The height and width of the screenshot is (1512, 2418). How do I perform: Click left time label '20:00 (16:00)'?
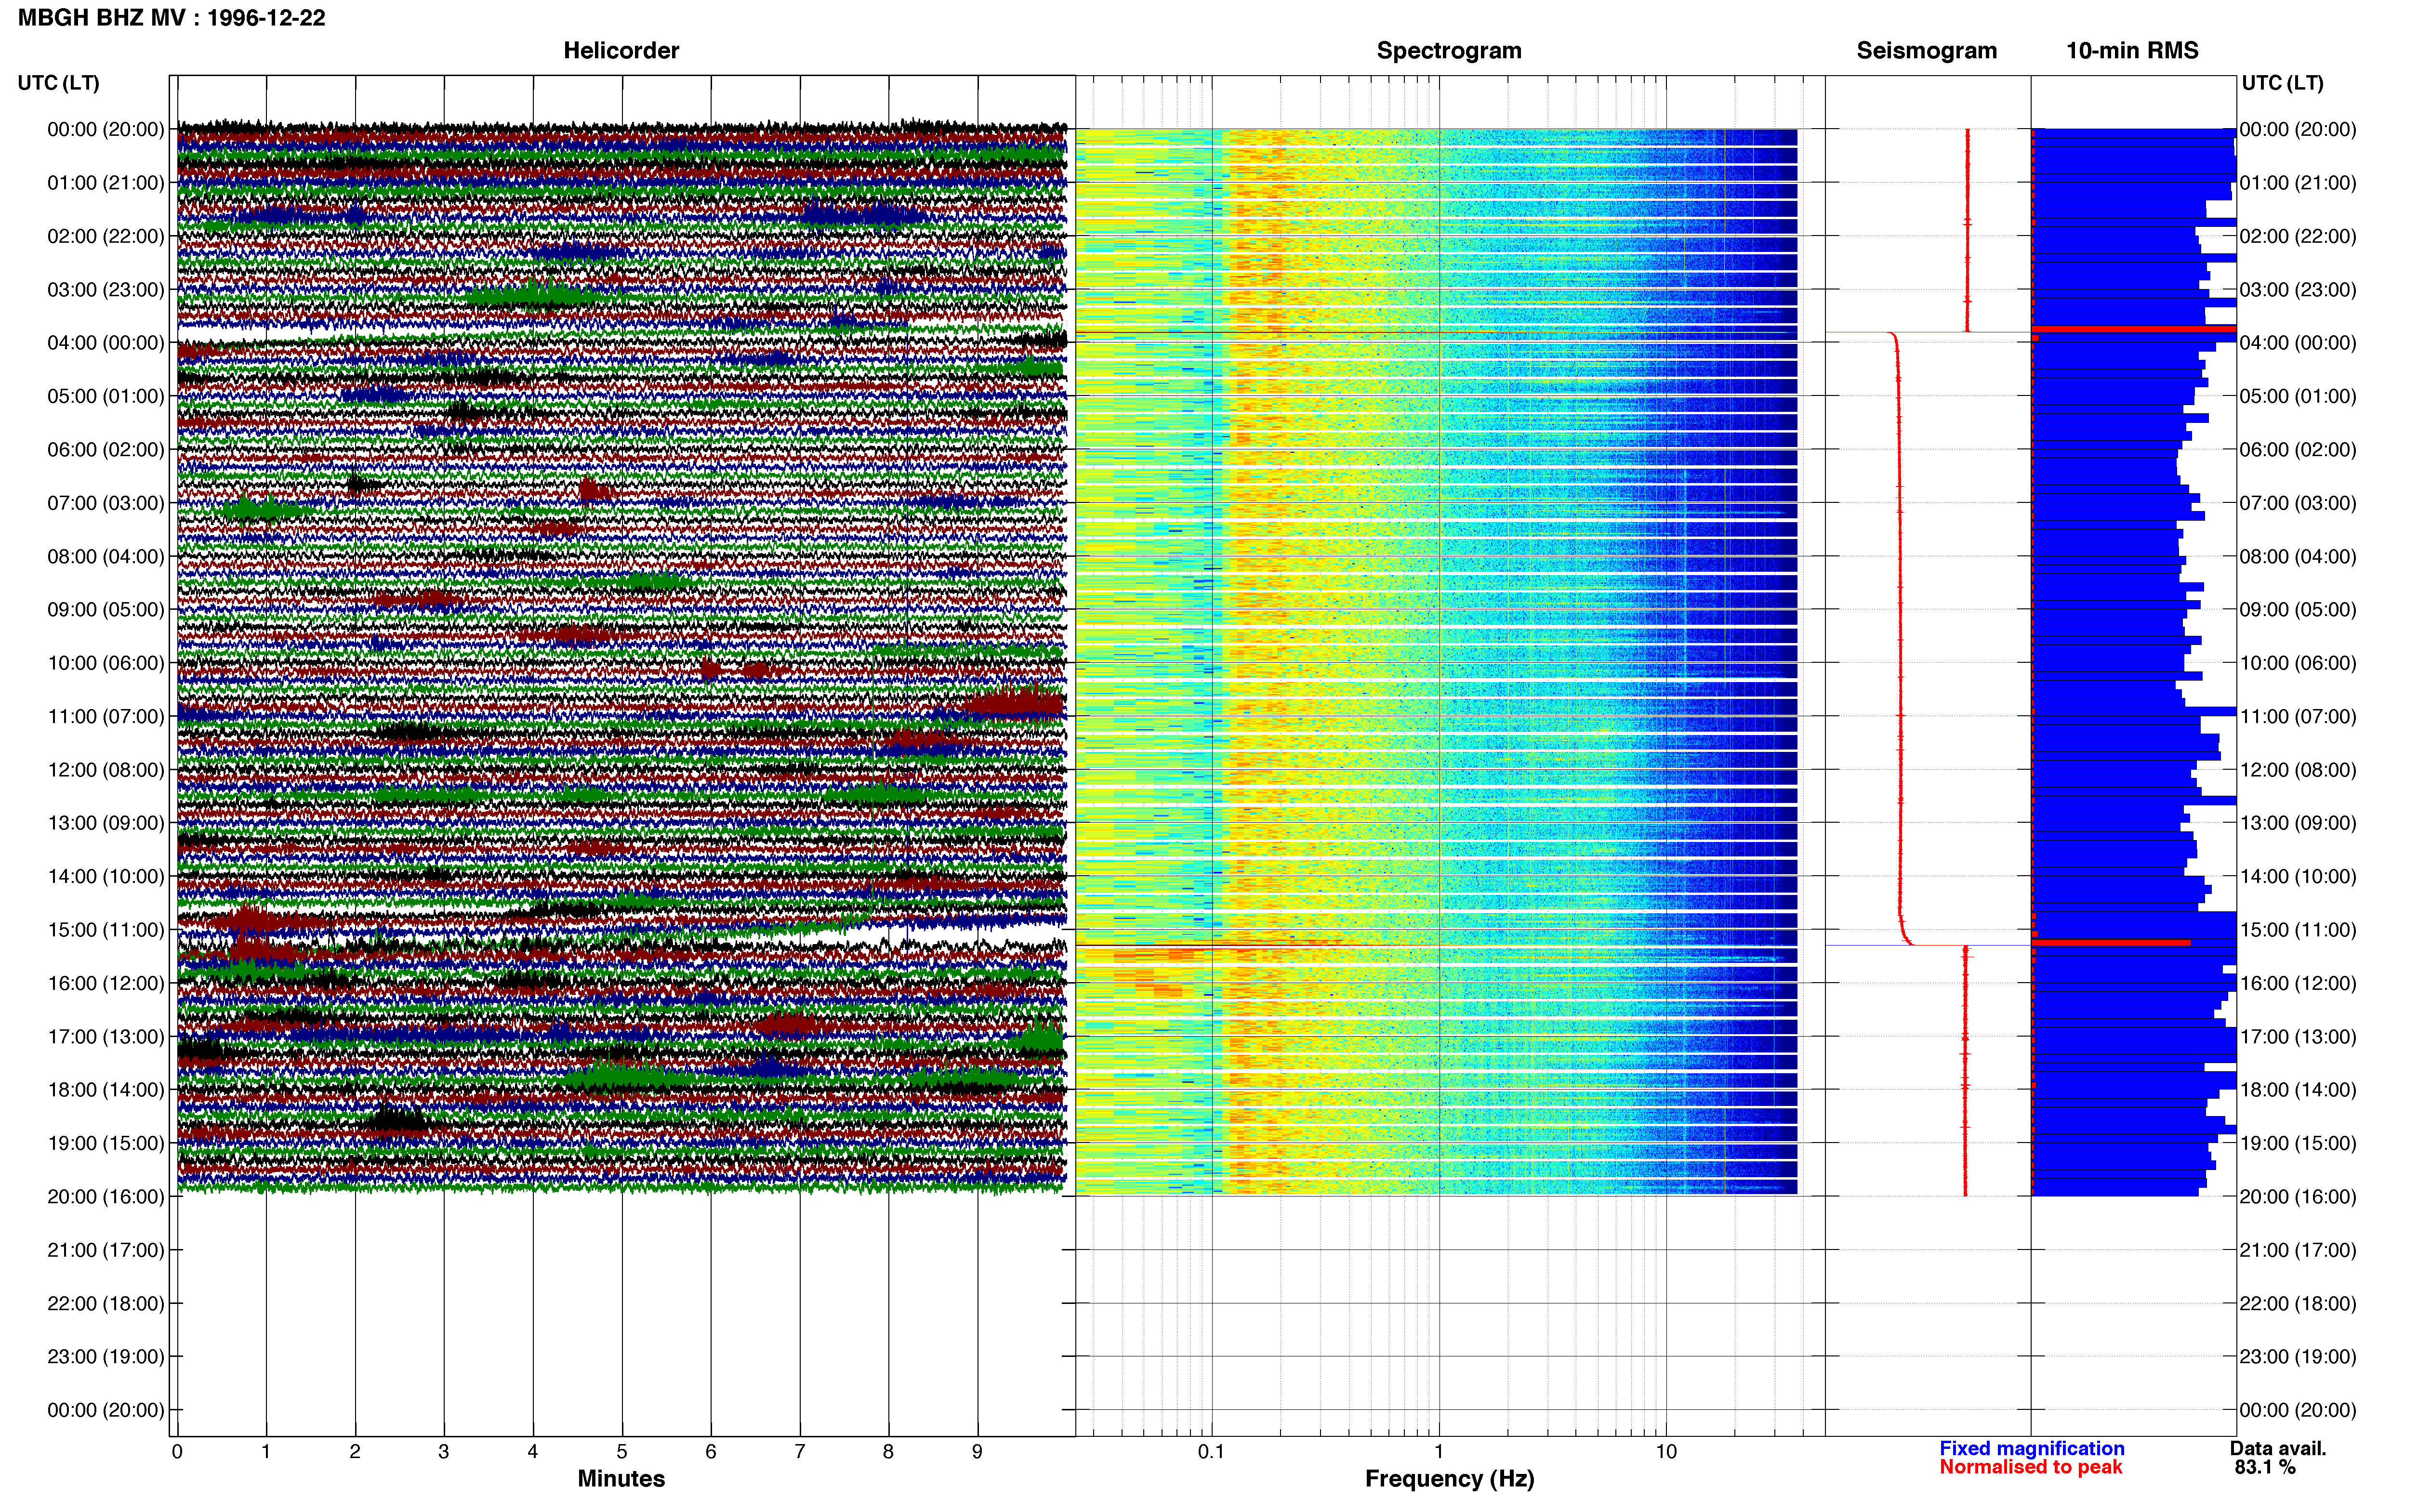[x=106, y=1197]
